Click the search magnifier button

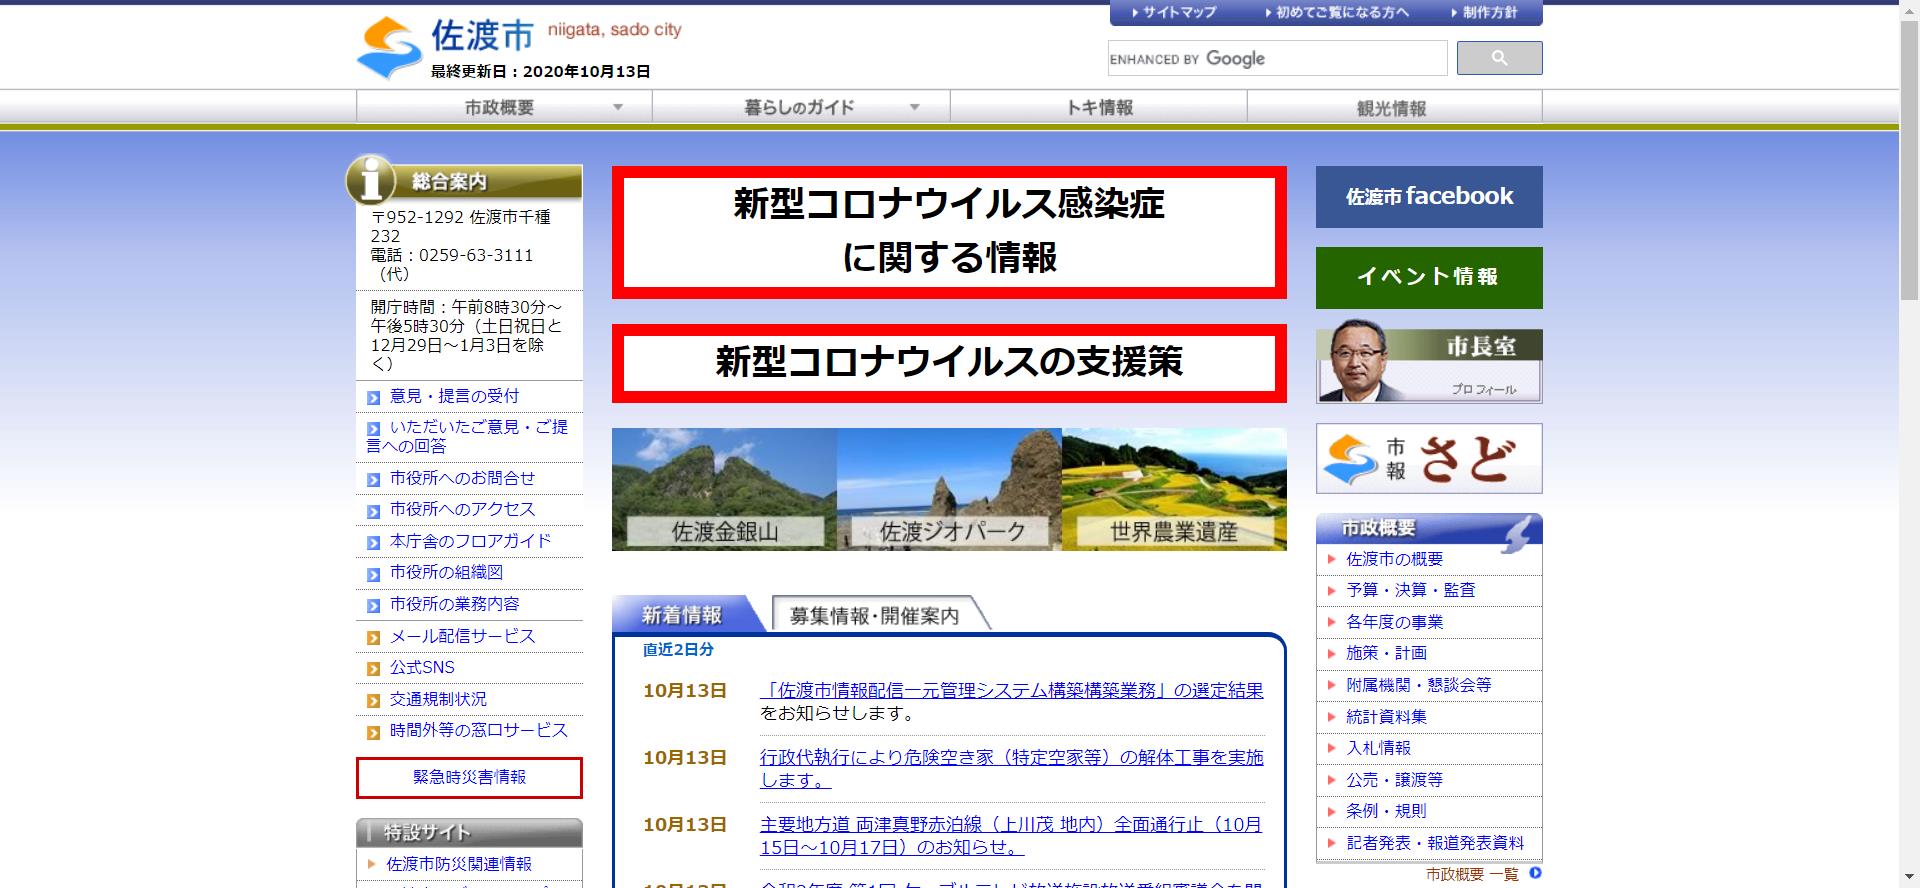pyautogui.click(x=1499, y=58)
